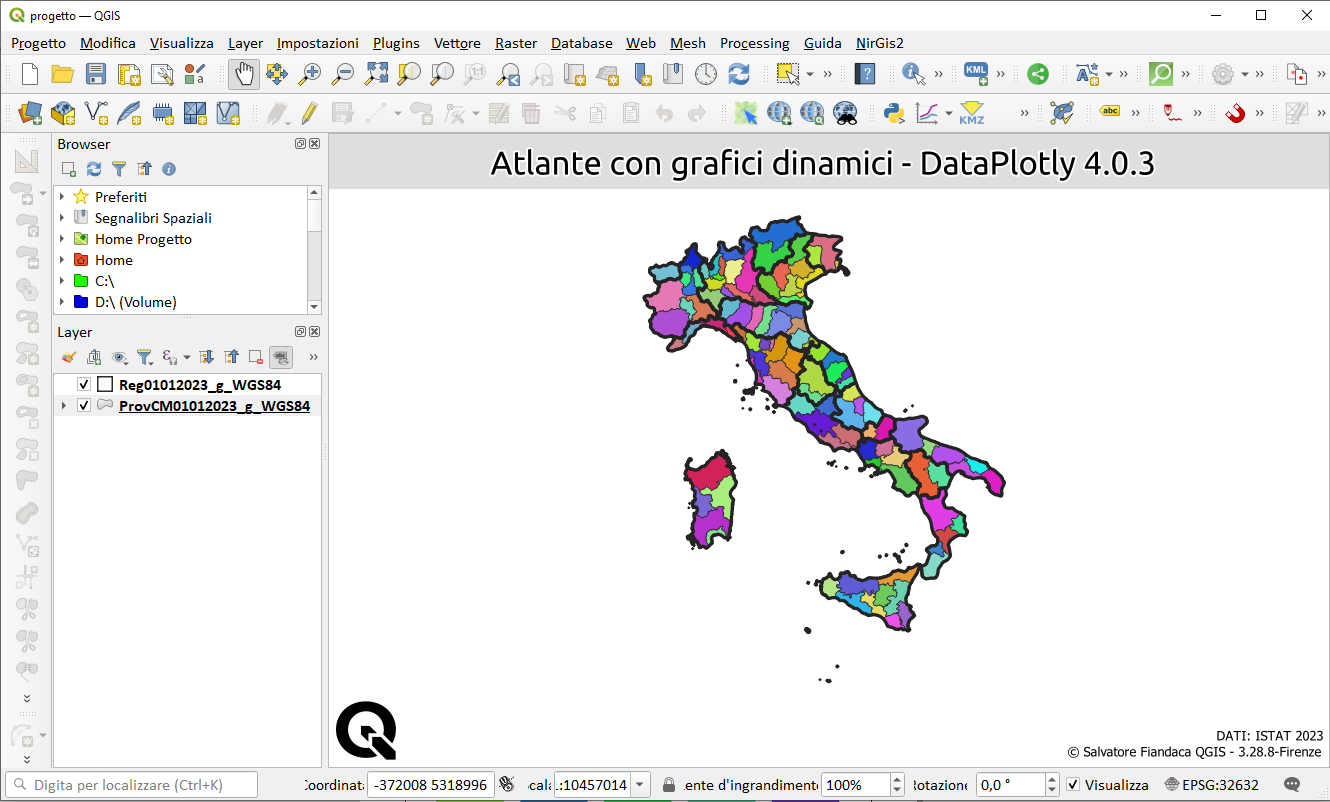
Task: Open the layer styling paintbrush icon
Action: [69, 356]
